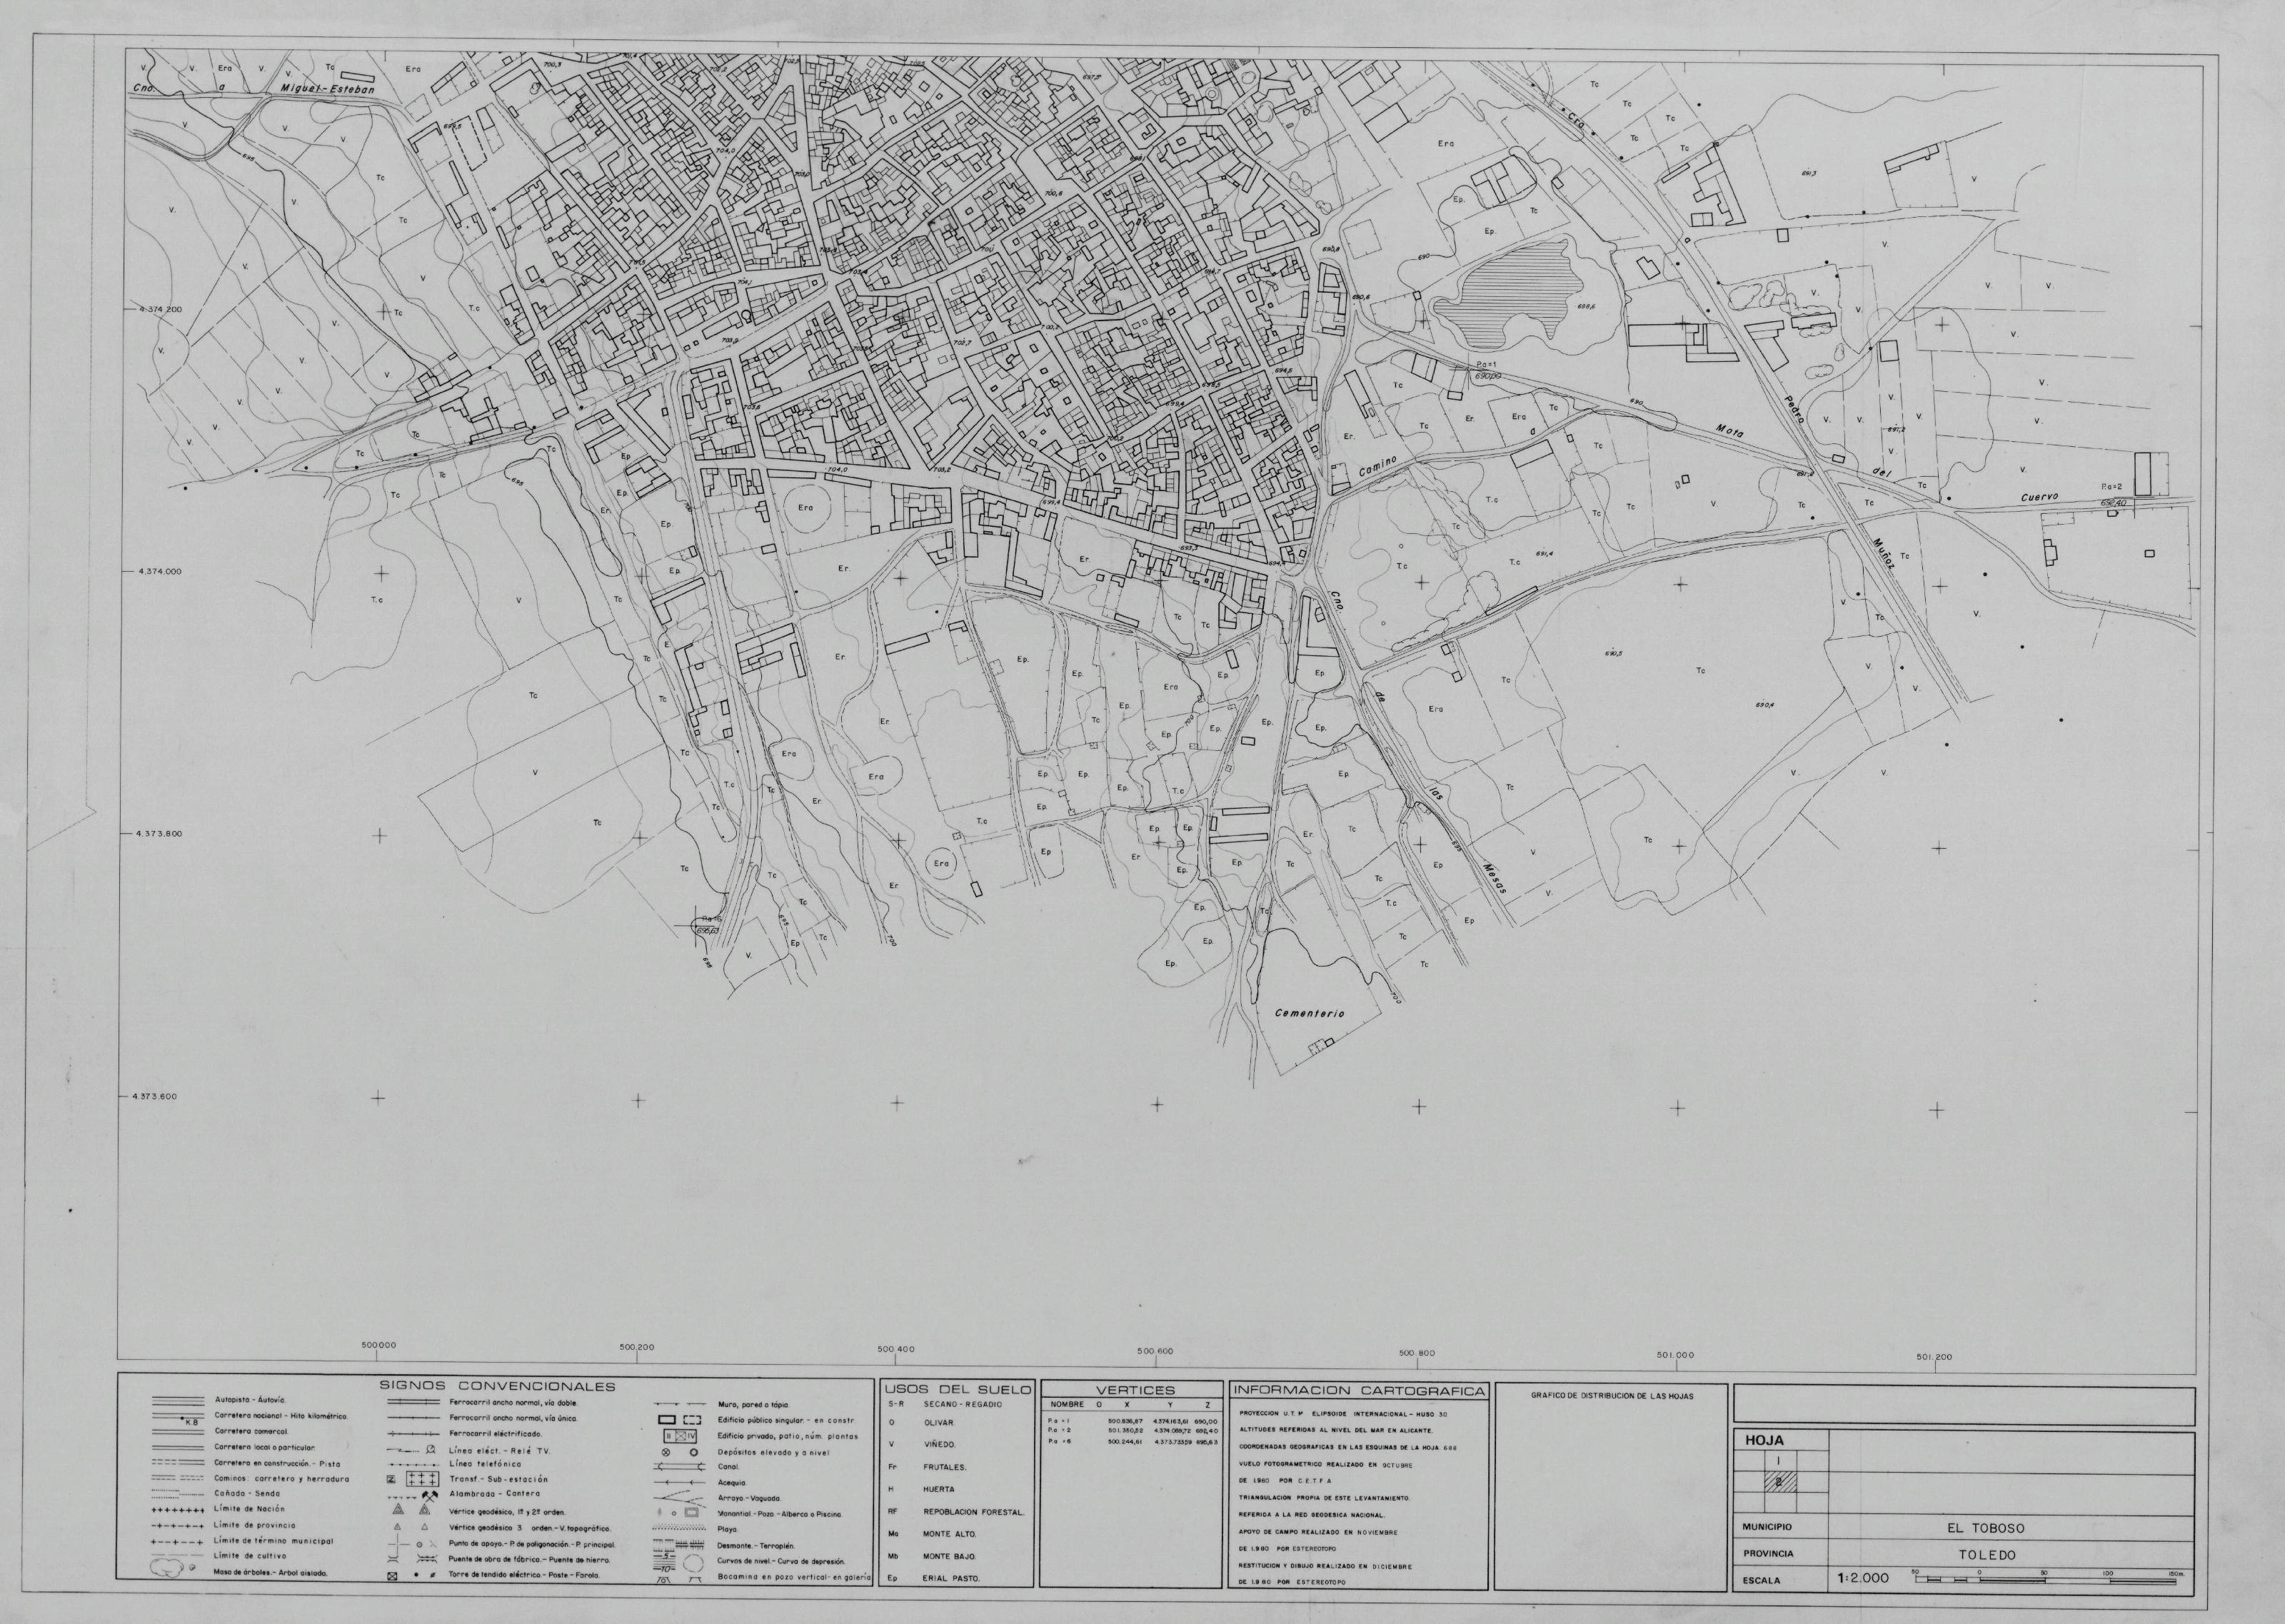
Task: Click the Autopista-Autovía line symbol in legend
Action: click(x=178, y=1401)
